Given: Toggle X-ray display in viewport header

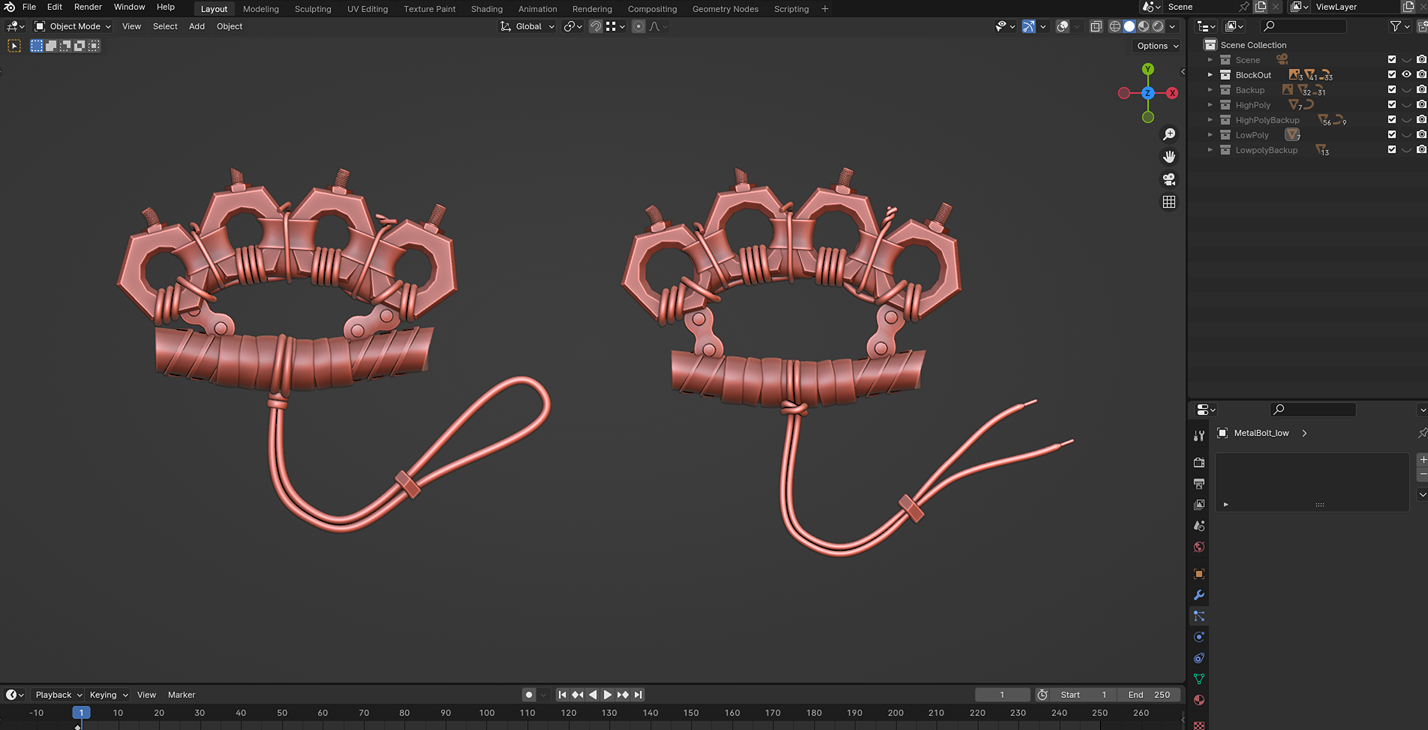Looking at the screenshot, I should click(1096, 27).
